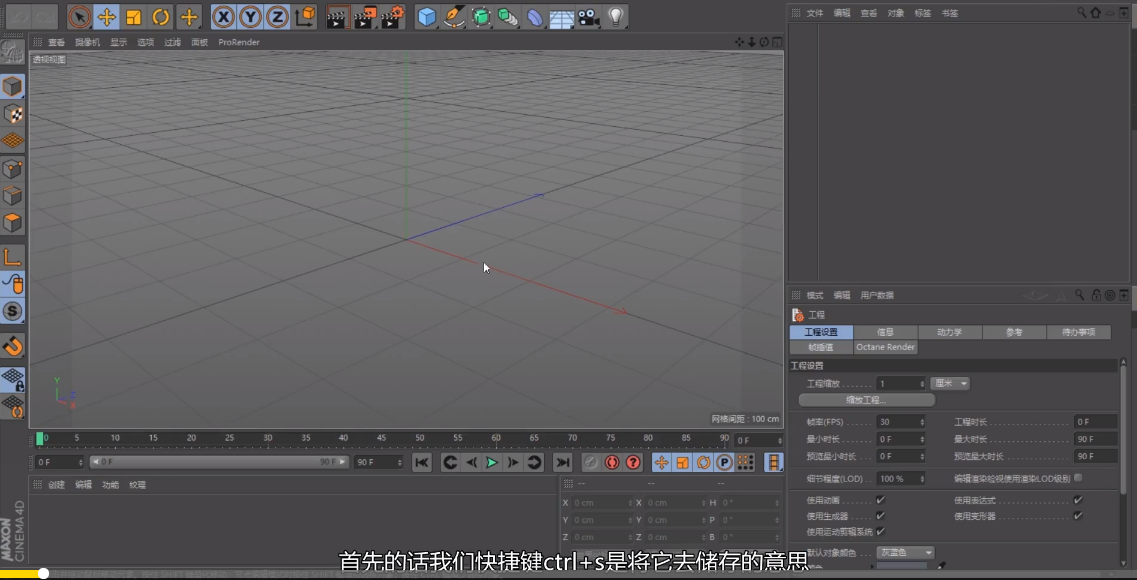Add a light object
This screenshot has height=580, width=1137.
pyautogui.click(x=615, y=16)
